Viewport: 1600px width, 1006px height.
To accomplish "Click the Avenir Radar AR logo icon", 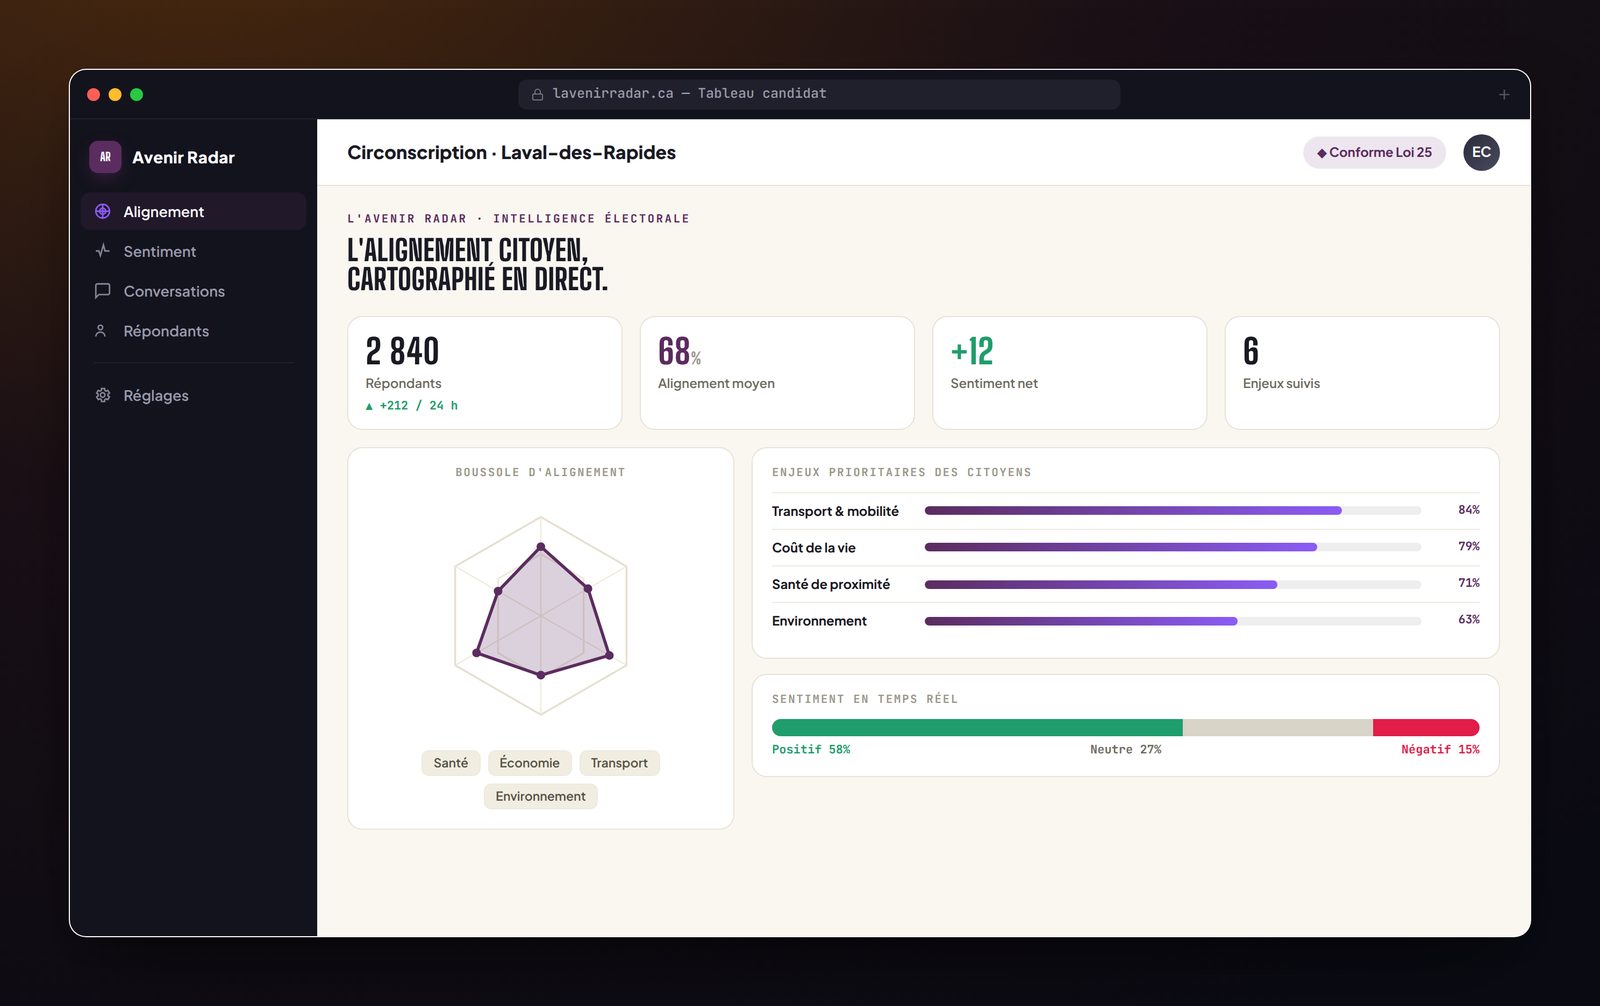I will pos(105,157).
